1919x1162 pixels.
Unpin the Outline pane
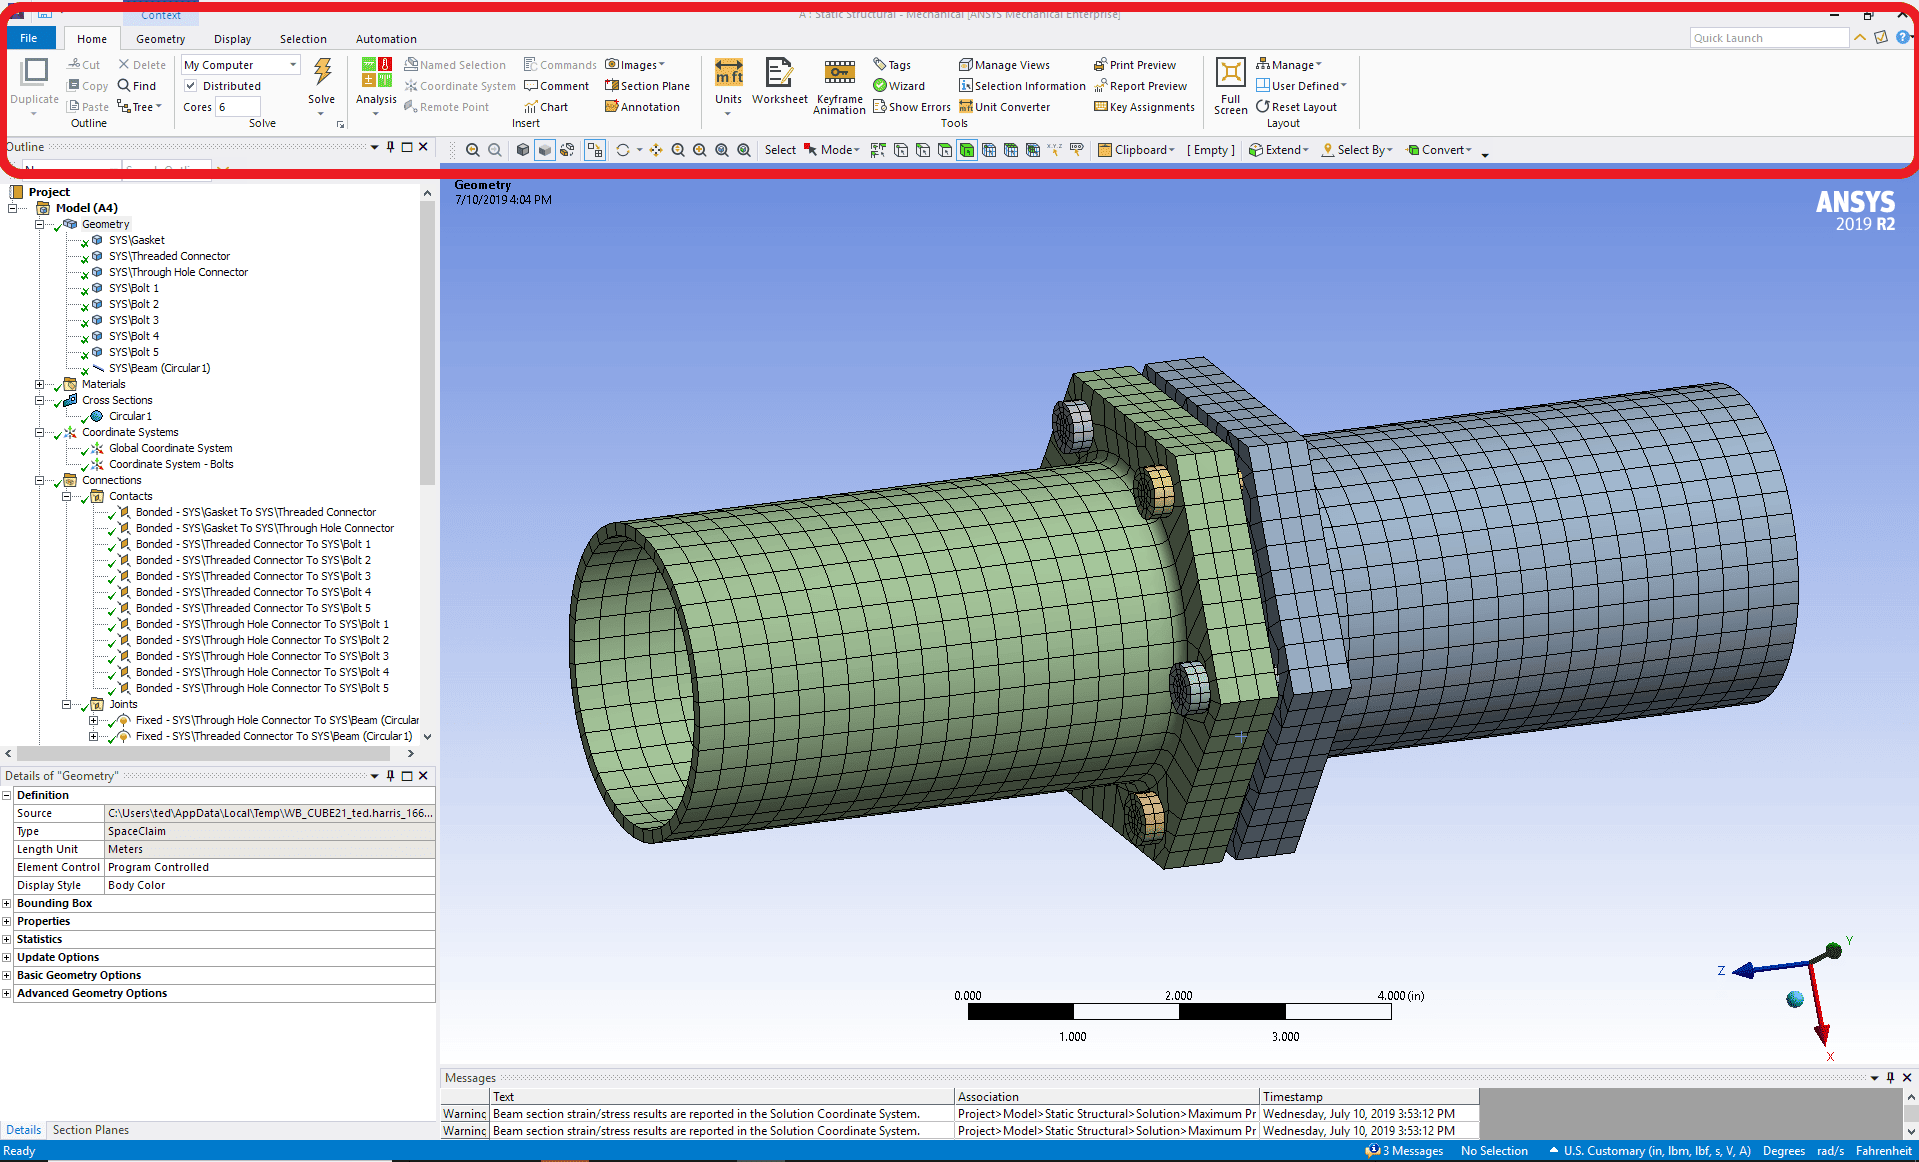[x=390, y=146]
